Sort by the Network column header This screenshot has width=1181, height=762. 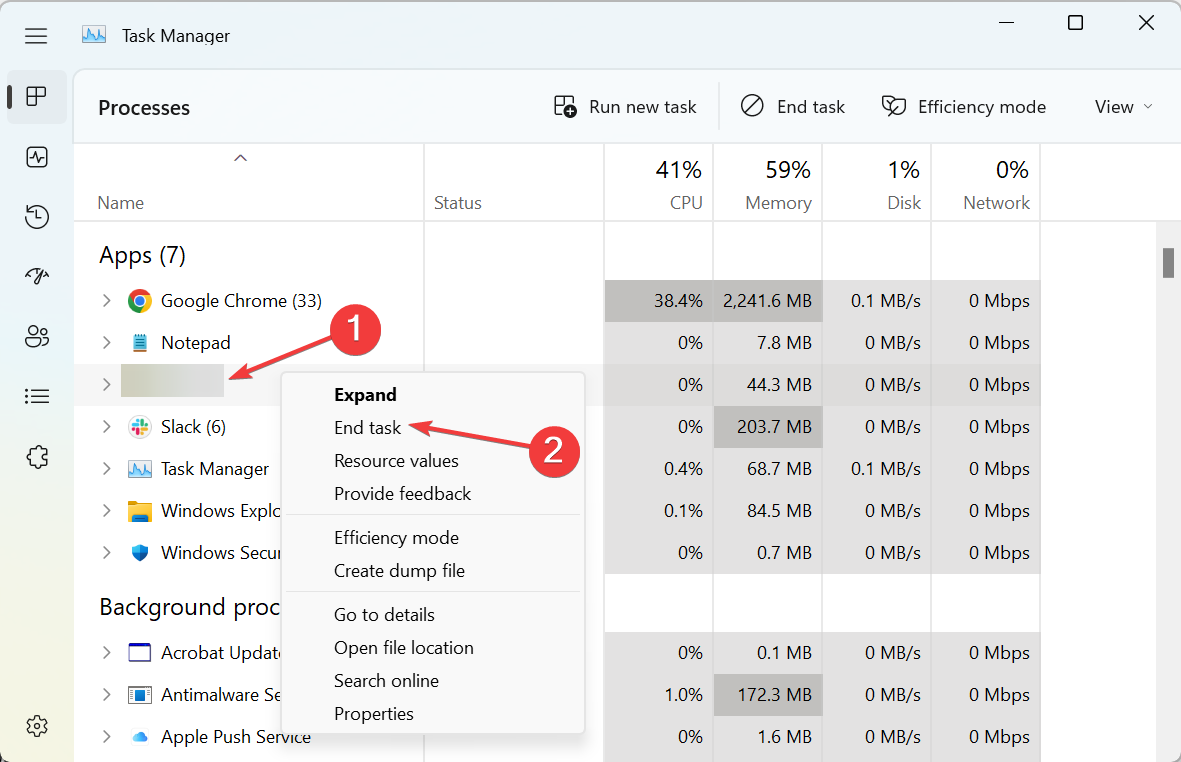coord(986,182)
